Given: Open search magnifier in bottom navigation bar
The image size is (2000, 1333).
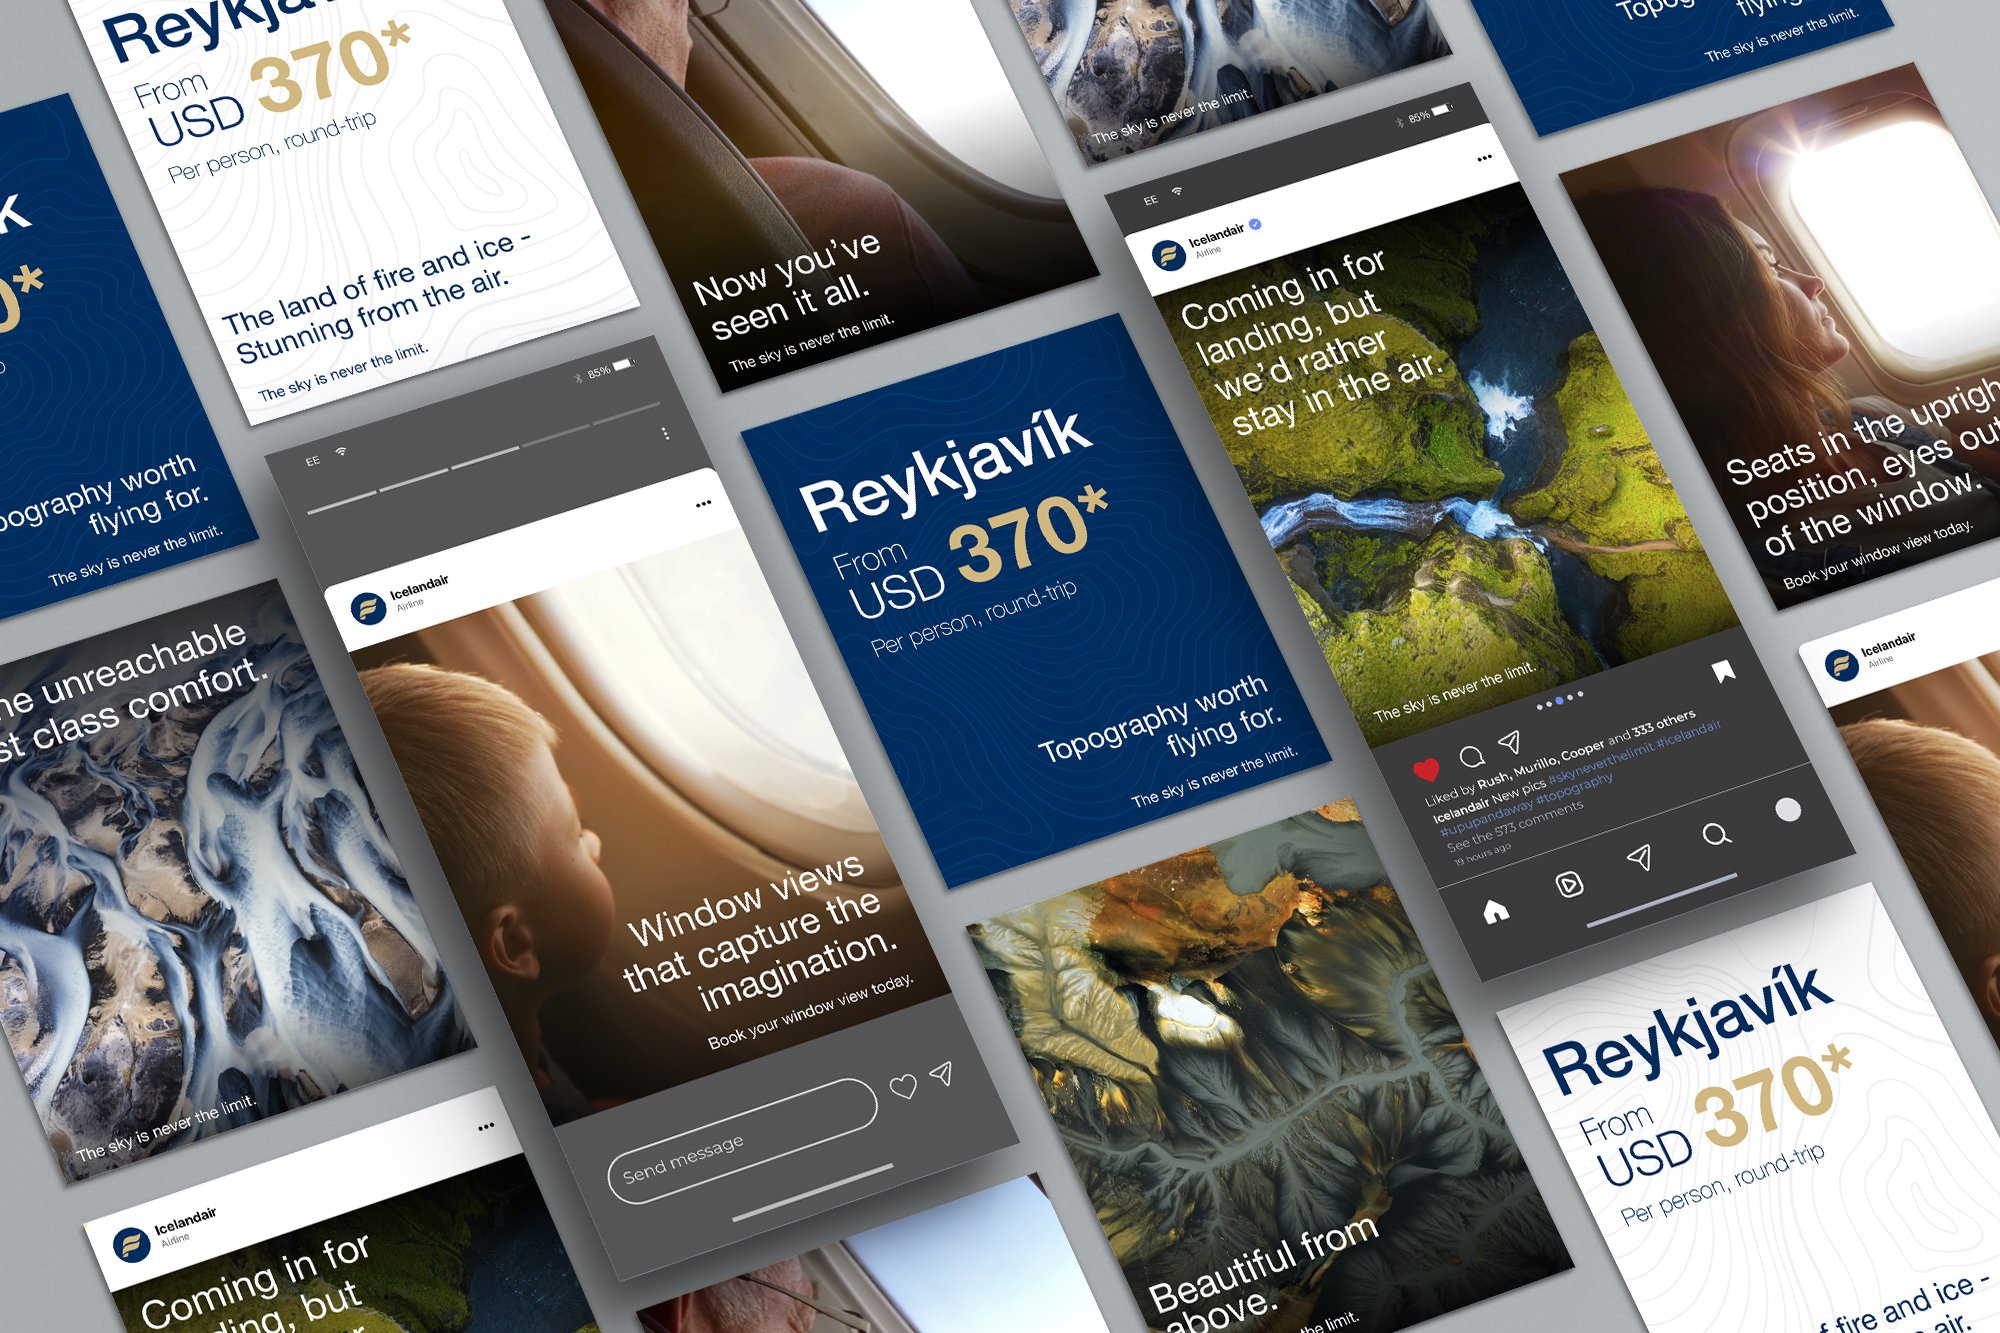Looking at the screenshot, I should pos(1716,834).
